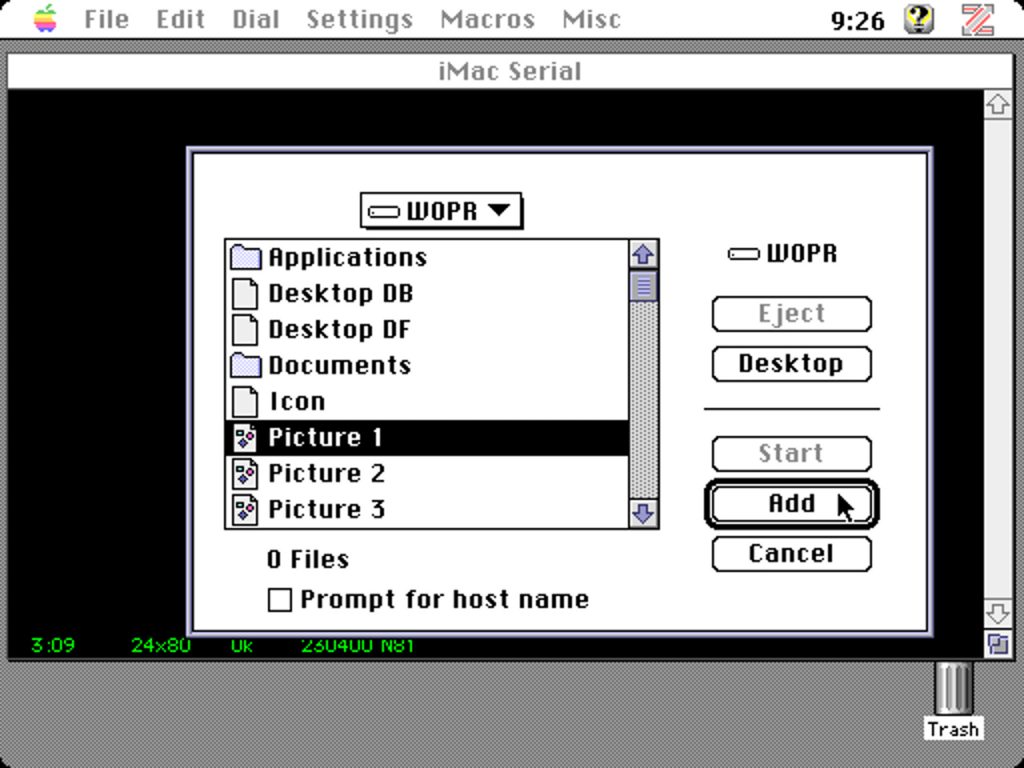Screen dimensions: 1024x768
Task: Open the Dial menu
Action: [x=256, y=20]
